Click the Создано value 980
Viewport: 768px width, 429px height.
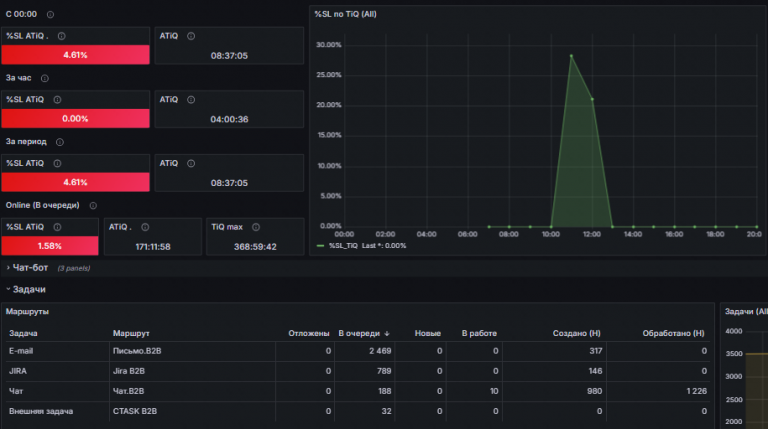pyautogui.click(x=595, y=391)
